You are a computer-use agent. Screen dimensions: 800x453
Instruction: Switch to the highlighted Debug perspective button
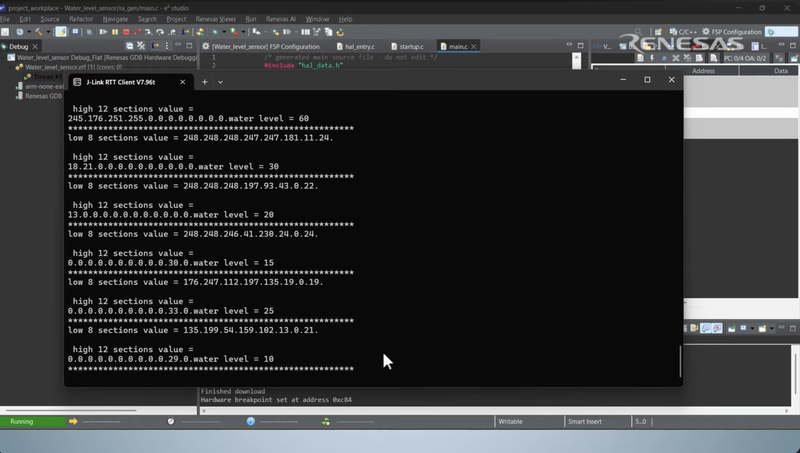[x=781, y=32]
